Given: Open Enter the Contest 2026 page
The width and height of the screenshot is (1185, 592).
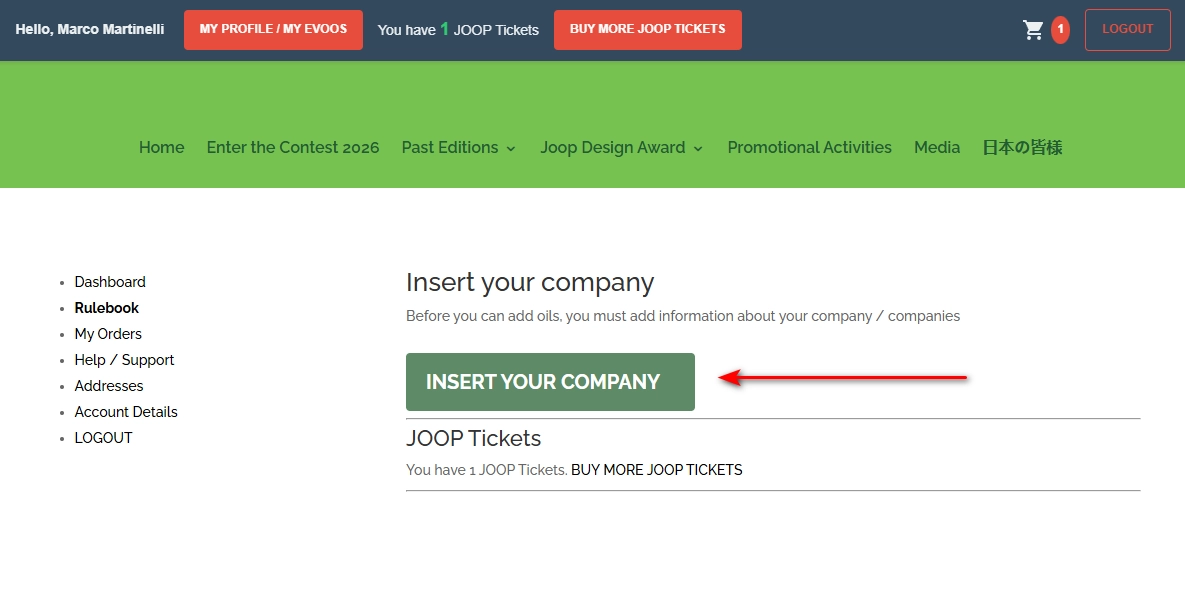Looking at the screenshot, I should click(x=293, y=147).
